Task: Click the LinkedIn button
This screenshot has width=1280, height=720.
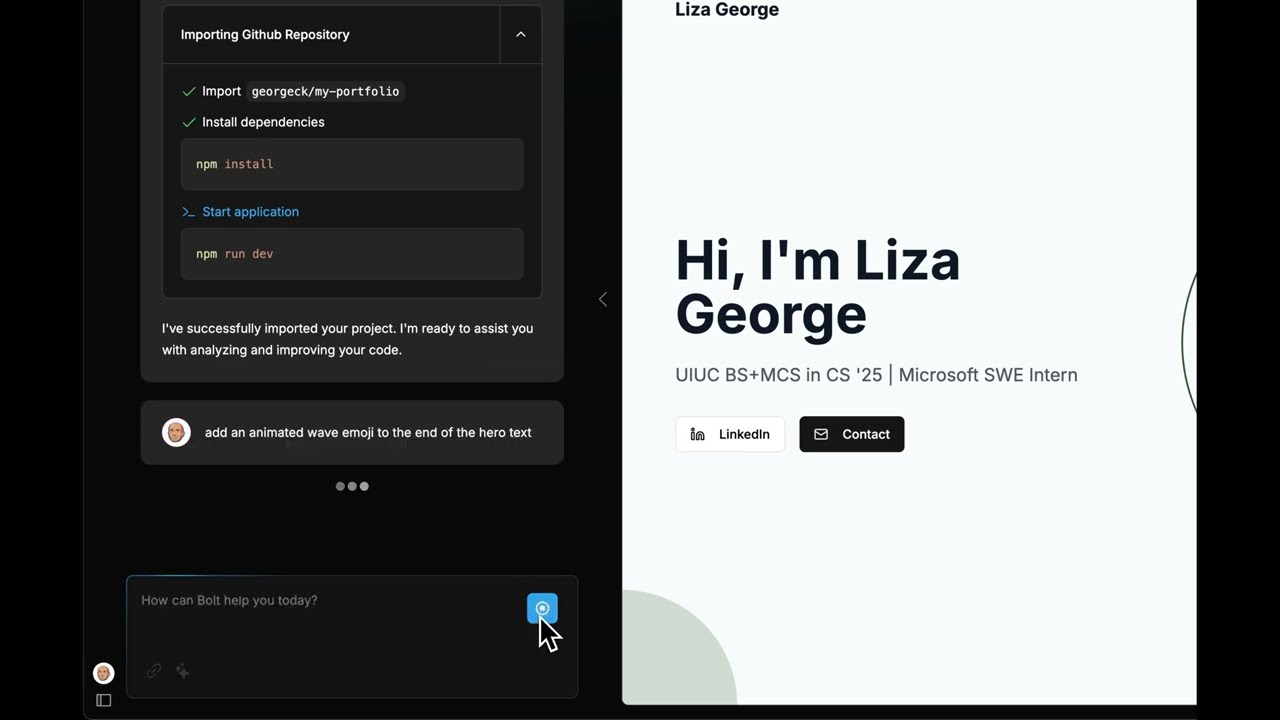Action: [x=730, y=434]
